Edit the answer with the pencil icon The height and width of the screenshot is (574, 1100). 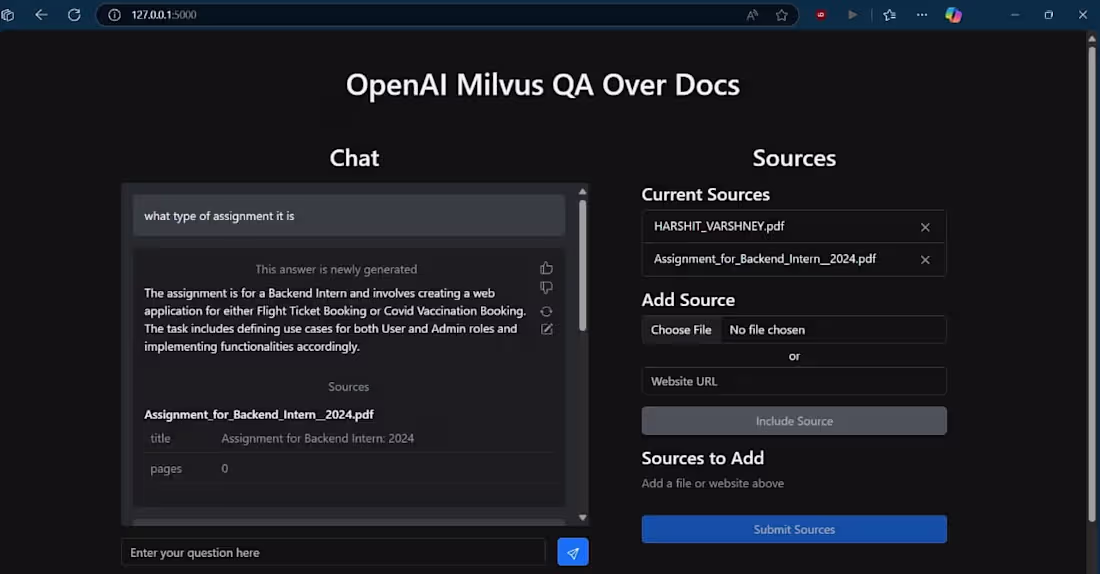[x=546, y=329]
